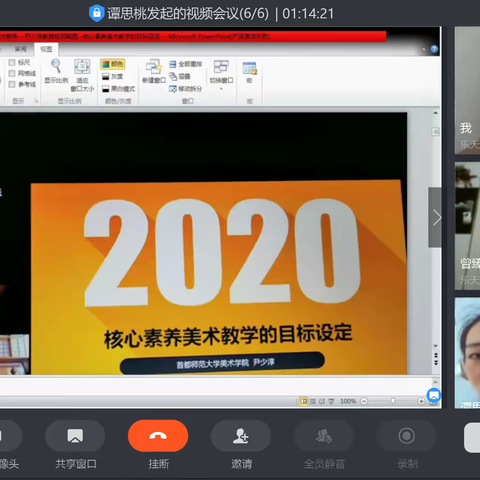Click the meeting title 谭思桃发起的视频会议
480x480 pixels.
[x=173, y=14]
